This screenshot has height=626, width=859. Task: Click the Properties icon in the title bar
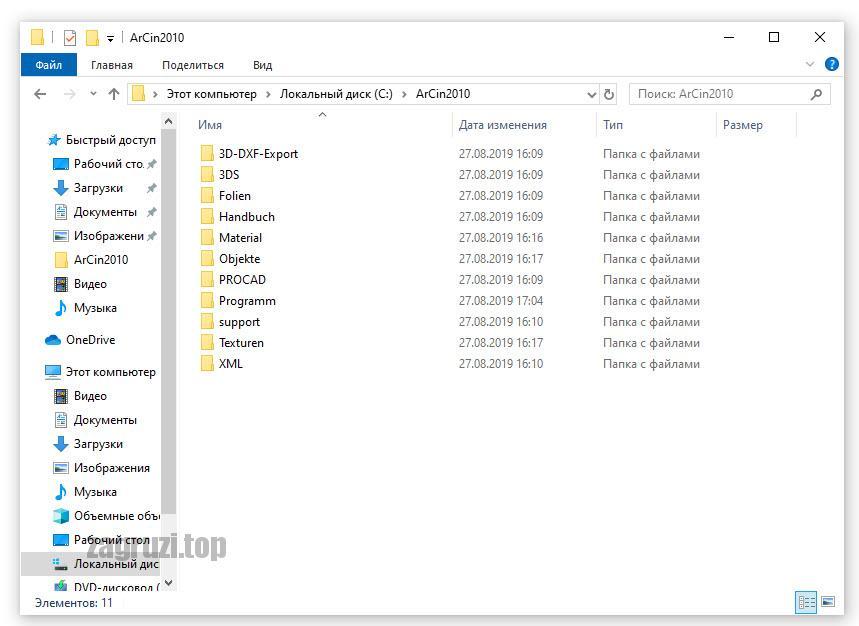[70, 38]
